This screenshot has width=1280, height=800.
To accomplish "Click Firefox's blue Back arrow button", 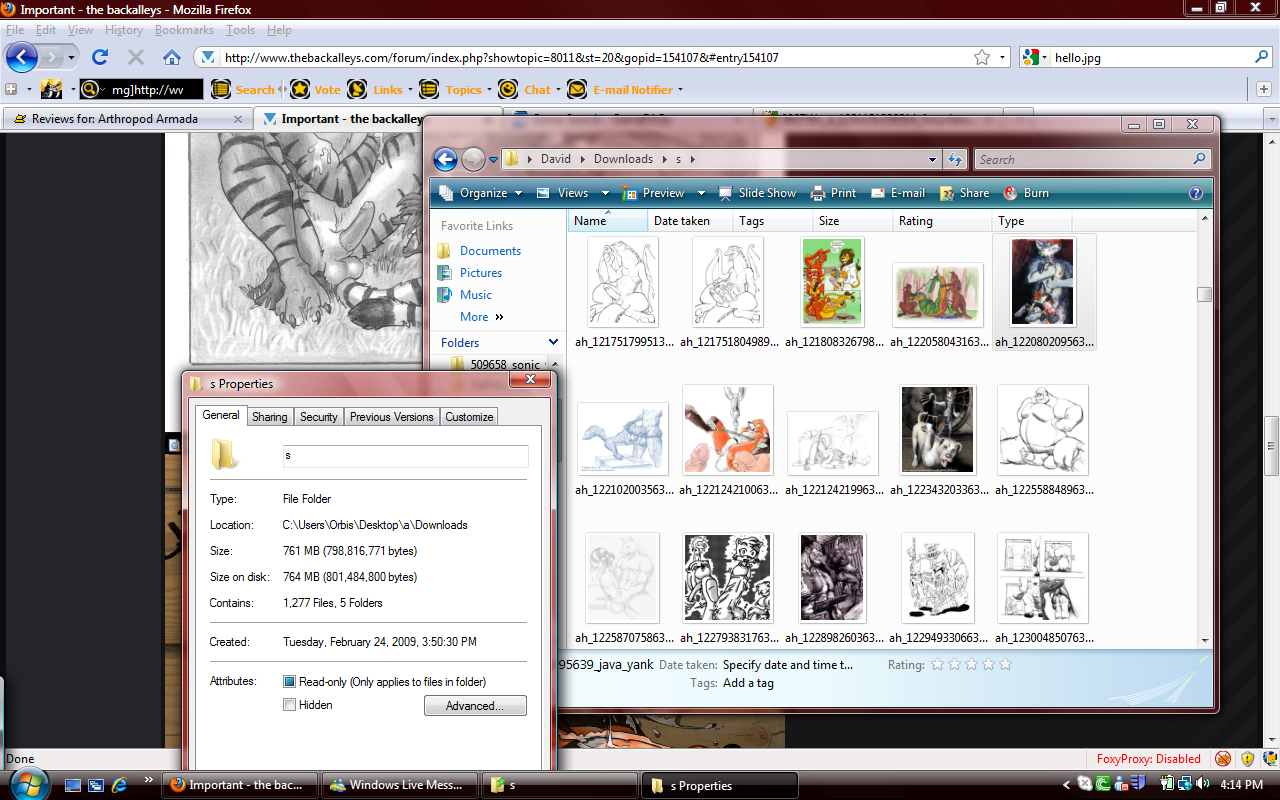I will click(22, 57).
